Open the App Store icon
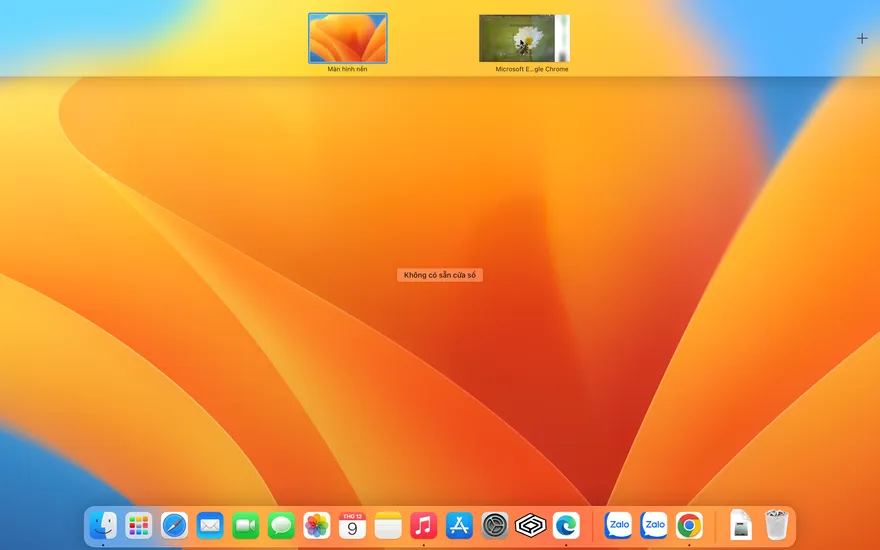Viewport: 880px width, 550px height. click(x=459, y=526)
